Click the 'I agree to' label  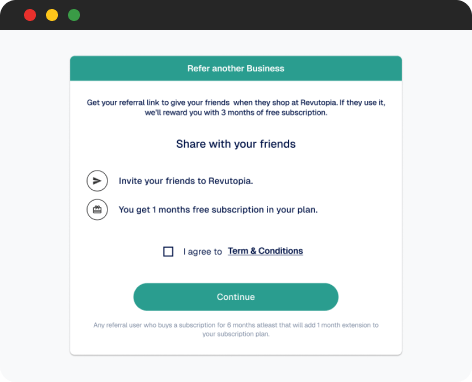[202, 252]
